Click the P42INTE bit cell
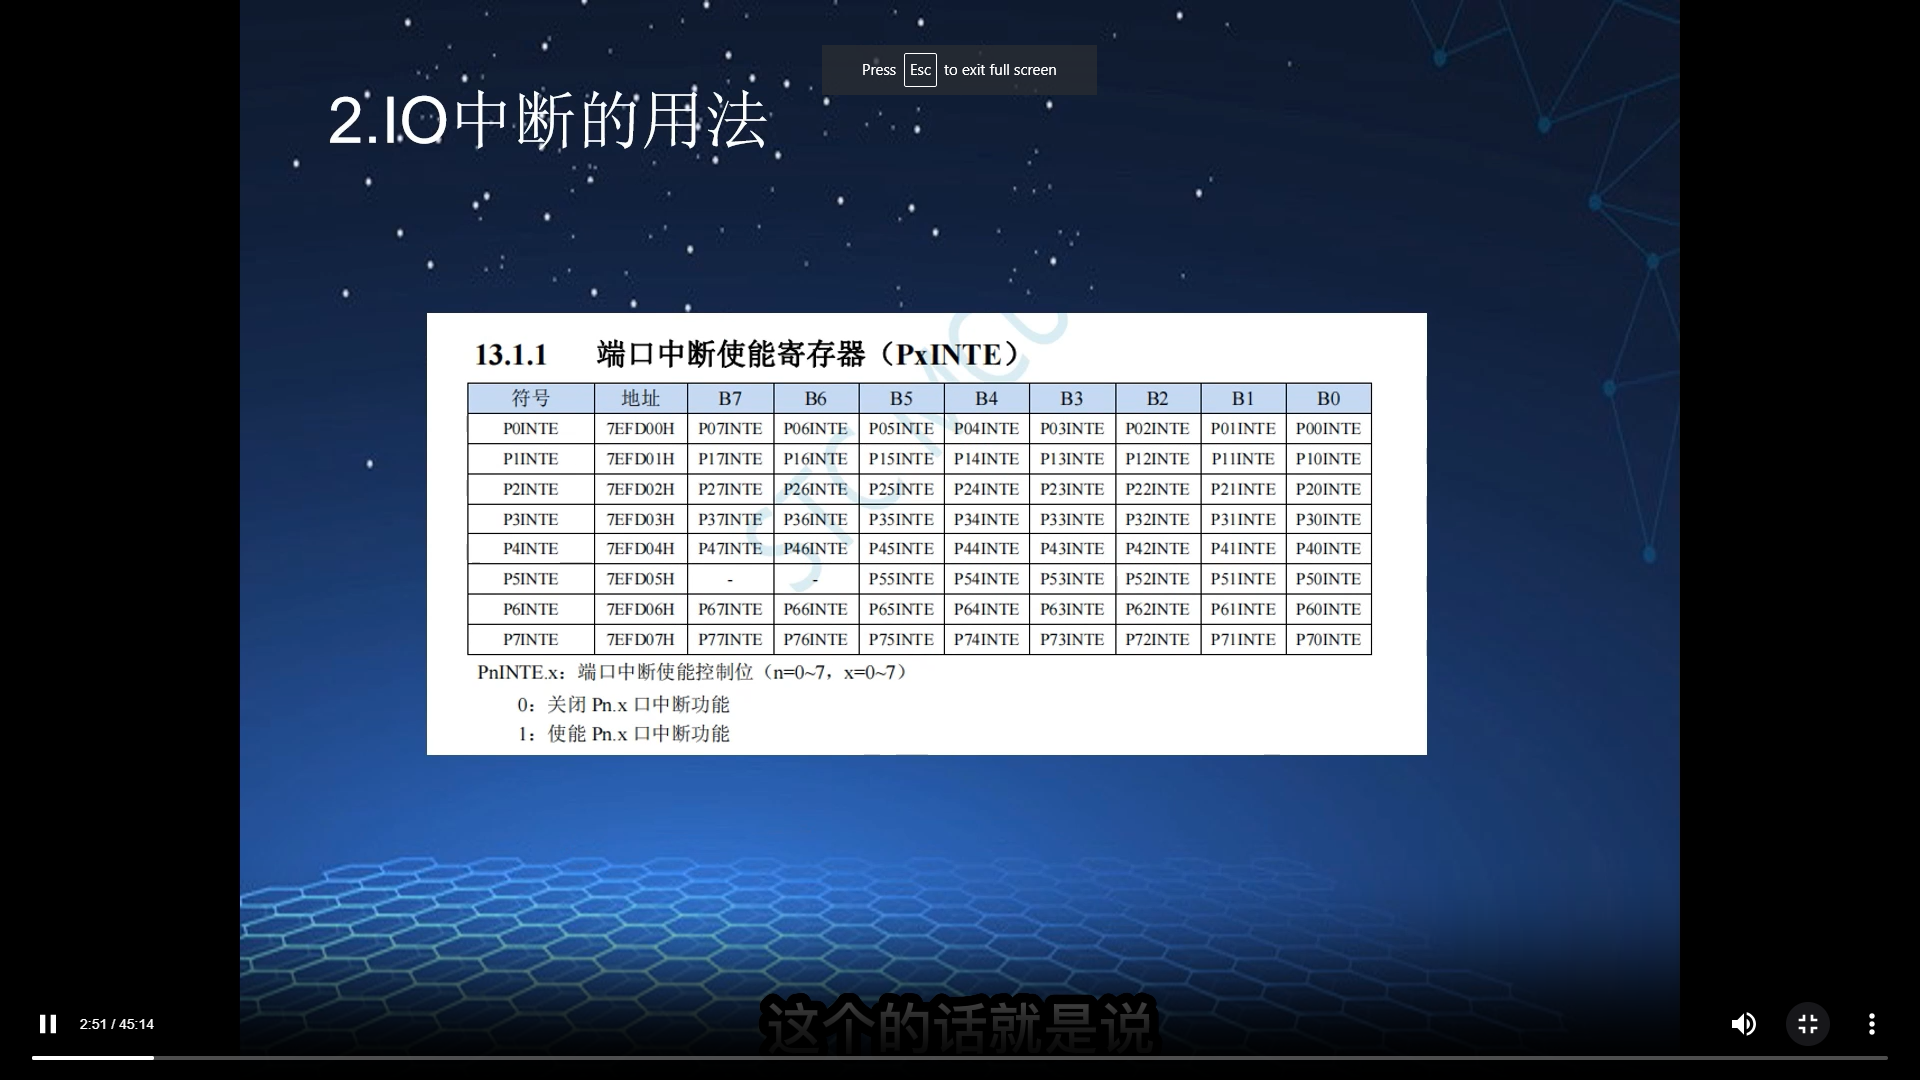Viewport: 1920px width, 1080px height. (x=1157, y=549)
